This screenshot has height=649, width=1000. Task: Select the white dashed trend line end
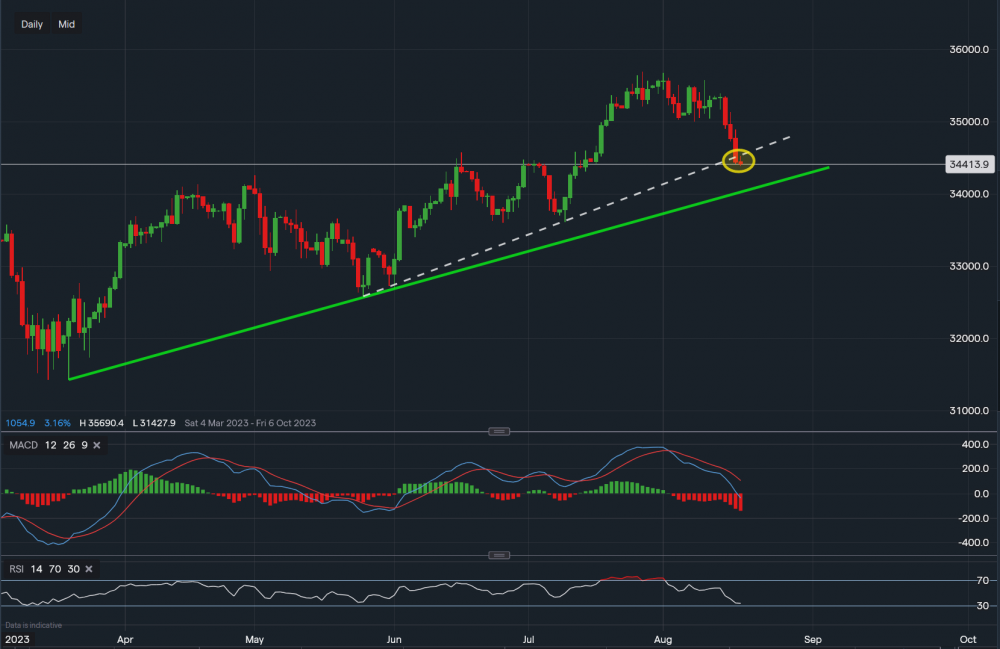[789, 137]
